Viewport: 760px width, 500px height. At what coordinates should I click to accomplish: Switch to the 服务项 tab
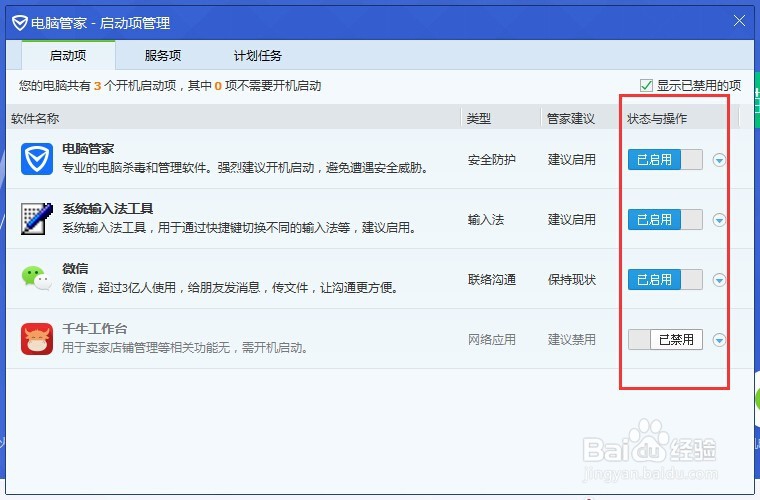pos(163,55)
